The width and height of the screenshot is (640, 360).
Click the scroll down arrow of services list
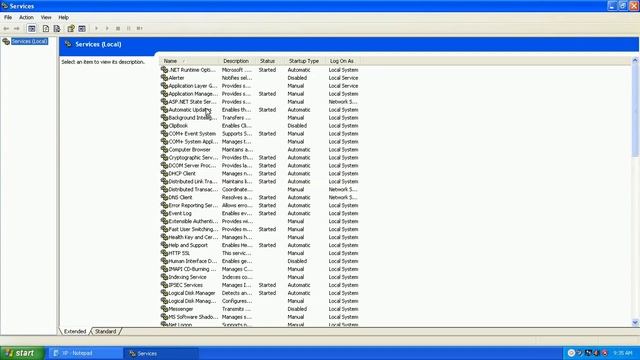click(635, 322)
